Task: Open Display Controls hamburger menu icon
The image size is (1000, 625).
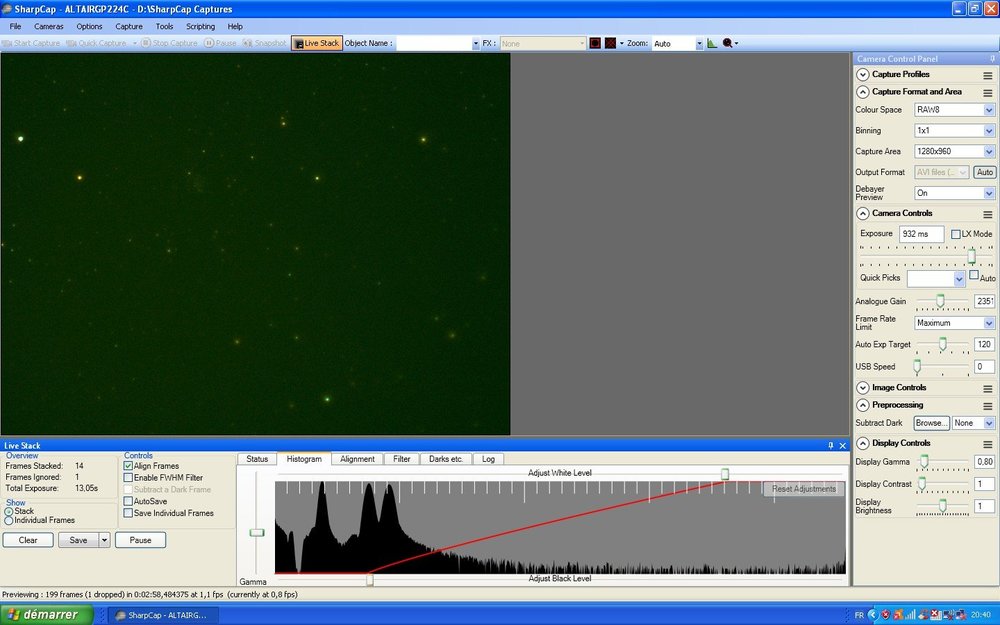Action: pyautogui.click(x=987, y=443)
